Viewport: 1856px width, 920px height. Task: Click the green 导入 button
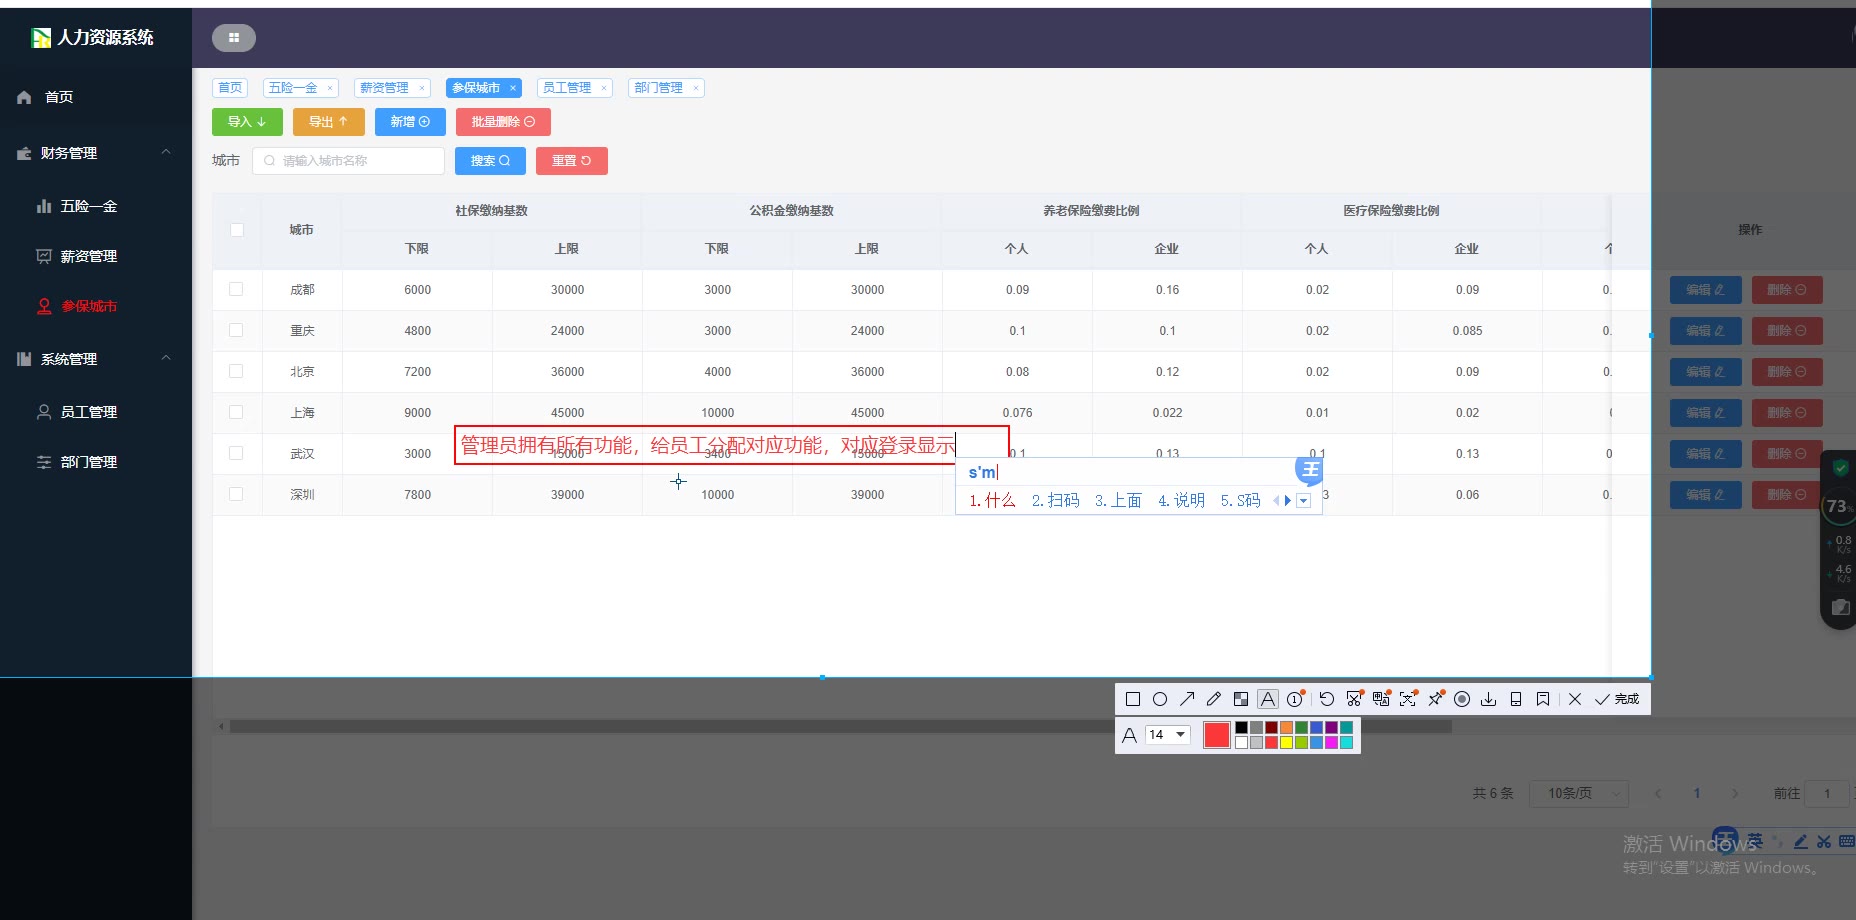point(247,122)
